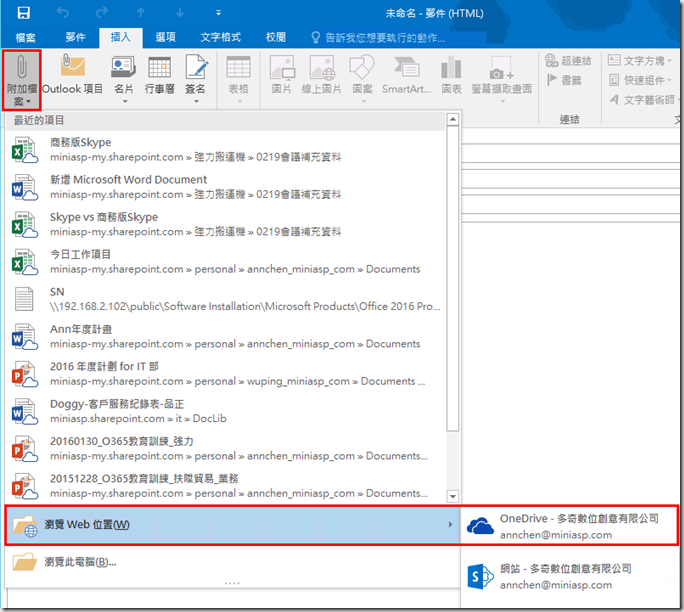The image size is (684, 612).
Task: Click the 附加檔案 attach file button
Action: pyautogui.click(x=22, y=80)
